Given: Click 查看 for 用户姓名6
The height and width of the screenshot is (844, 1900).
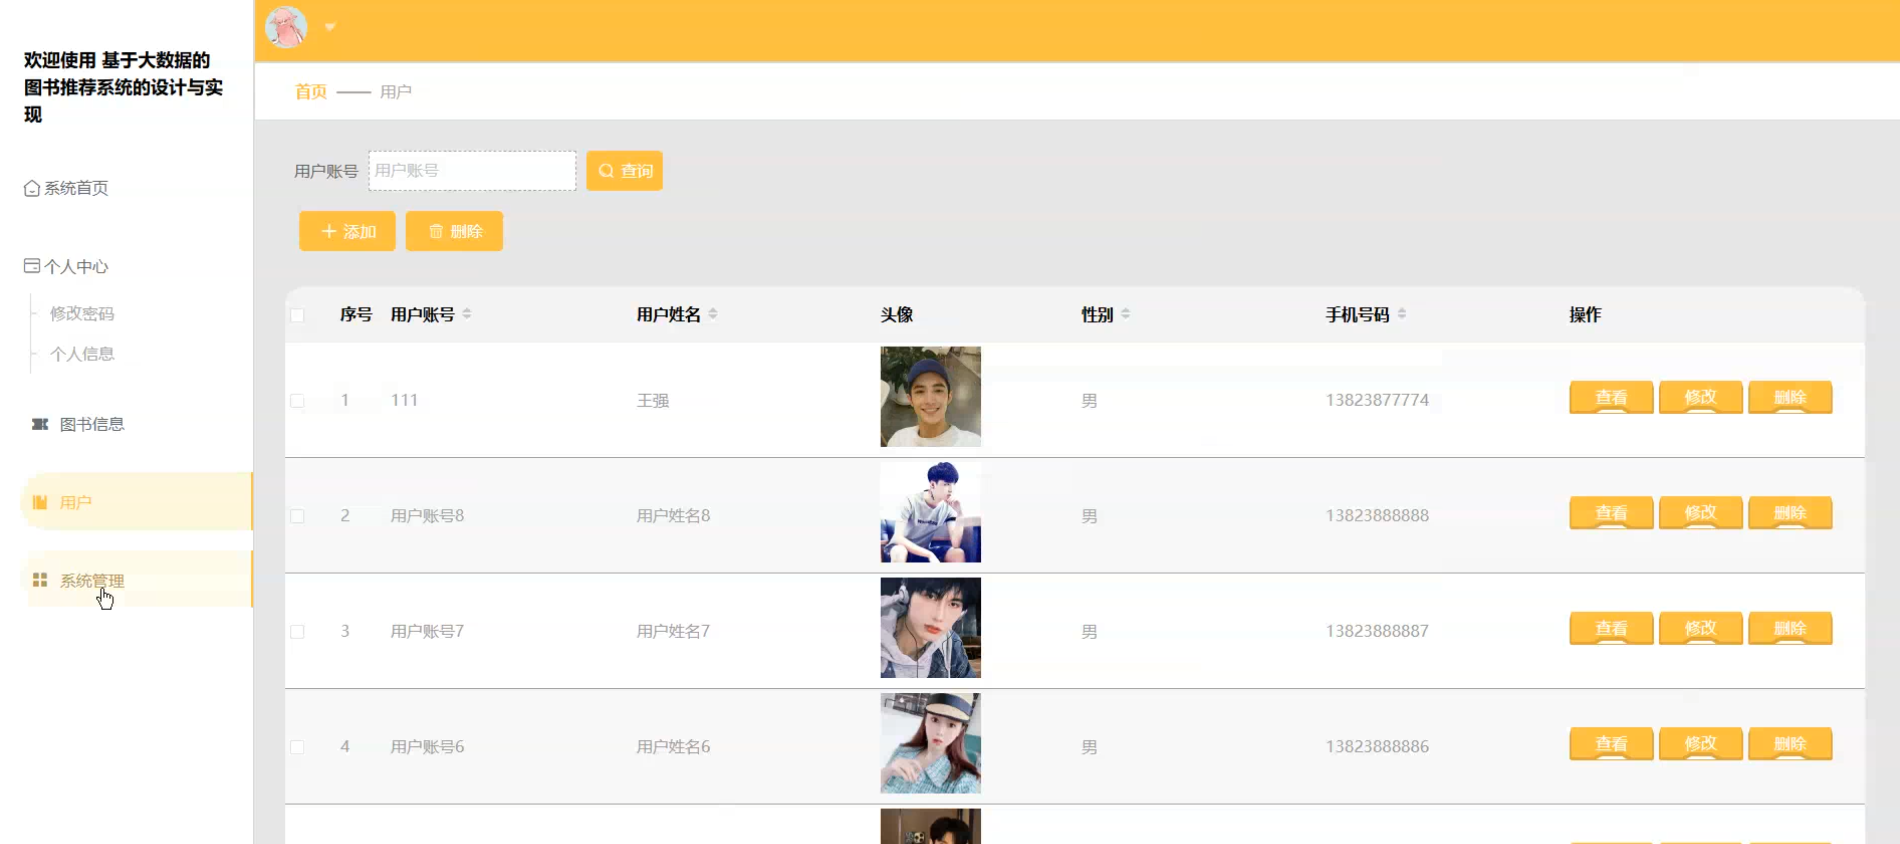Looking at the screenshot, I should pos(1611,744).
